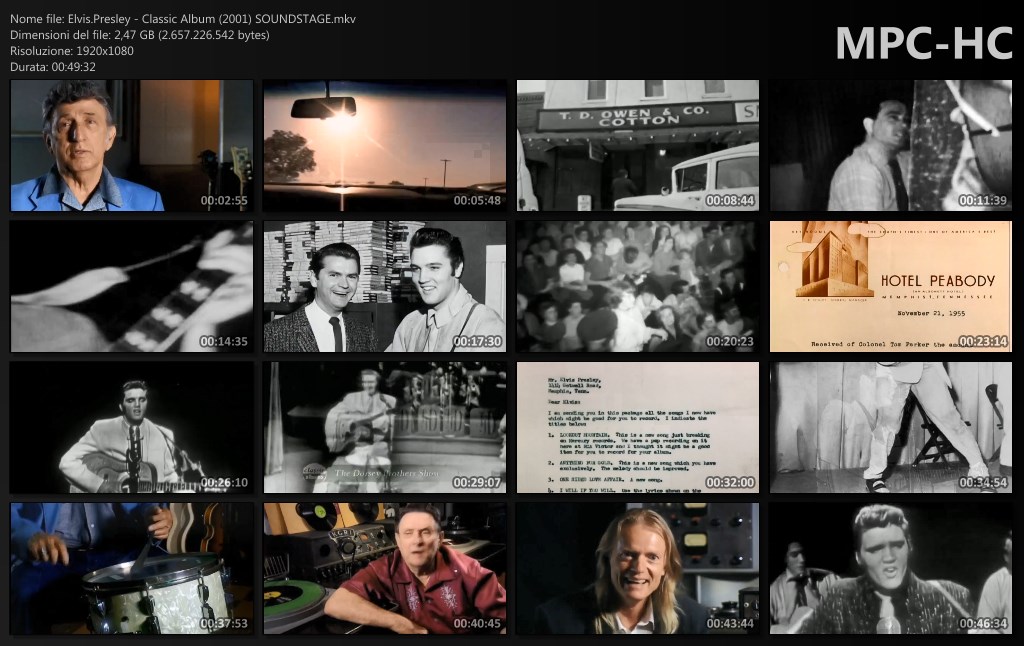
Task: Open the typed letter thumbnail at 00:32:00
Action: tap(638, 428)
